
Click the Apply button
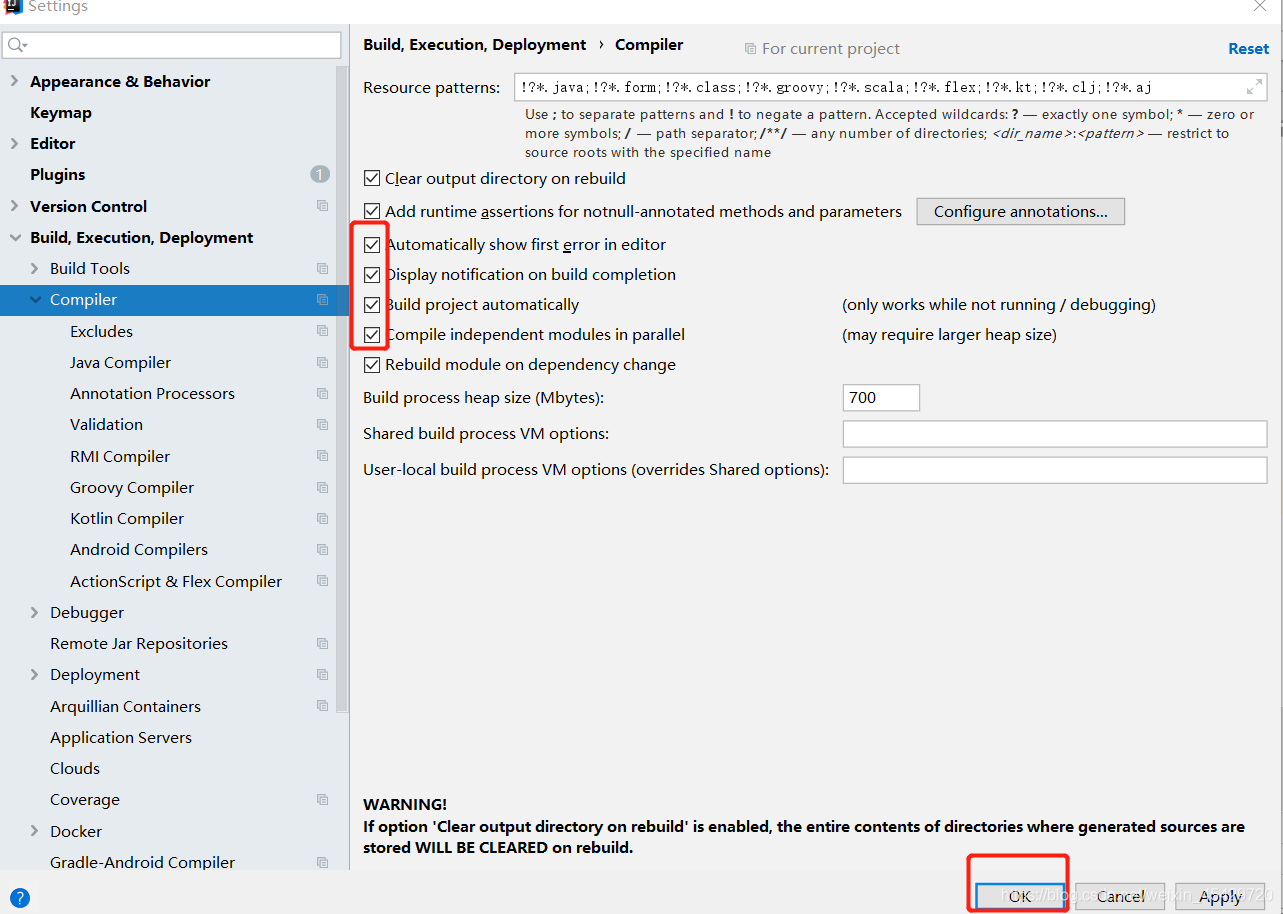(x=1220, y=896)
